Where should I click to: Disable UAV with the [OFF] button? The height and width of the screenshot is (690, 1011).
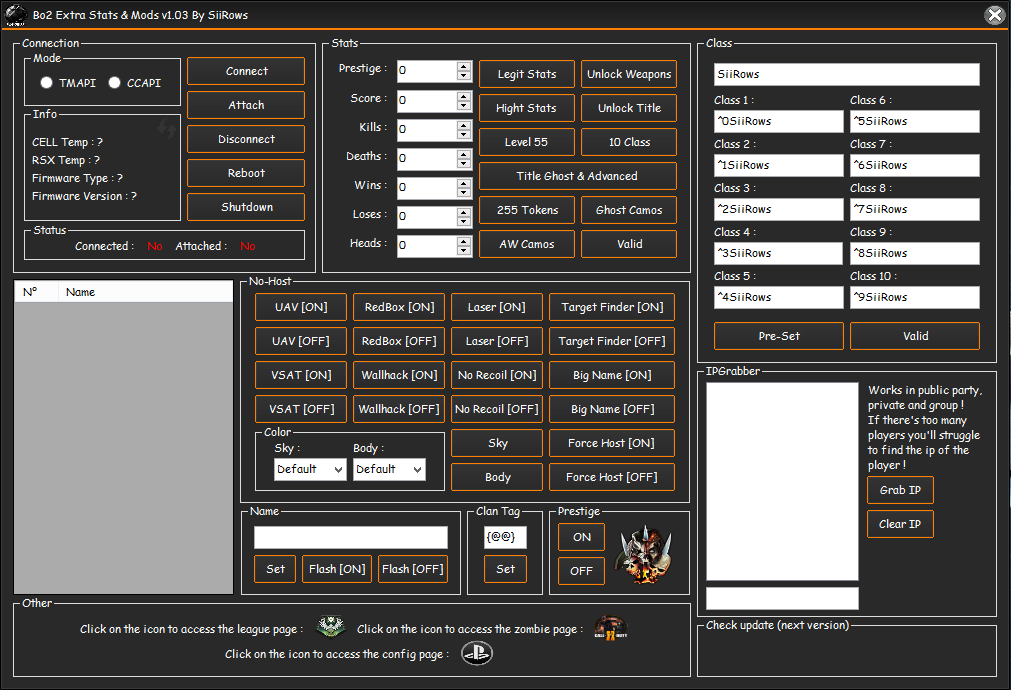click(x=301, y=341)
